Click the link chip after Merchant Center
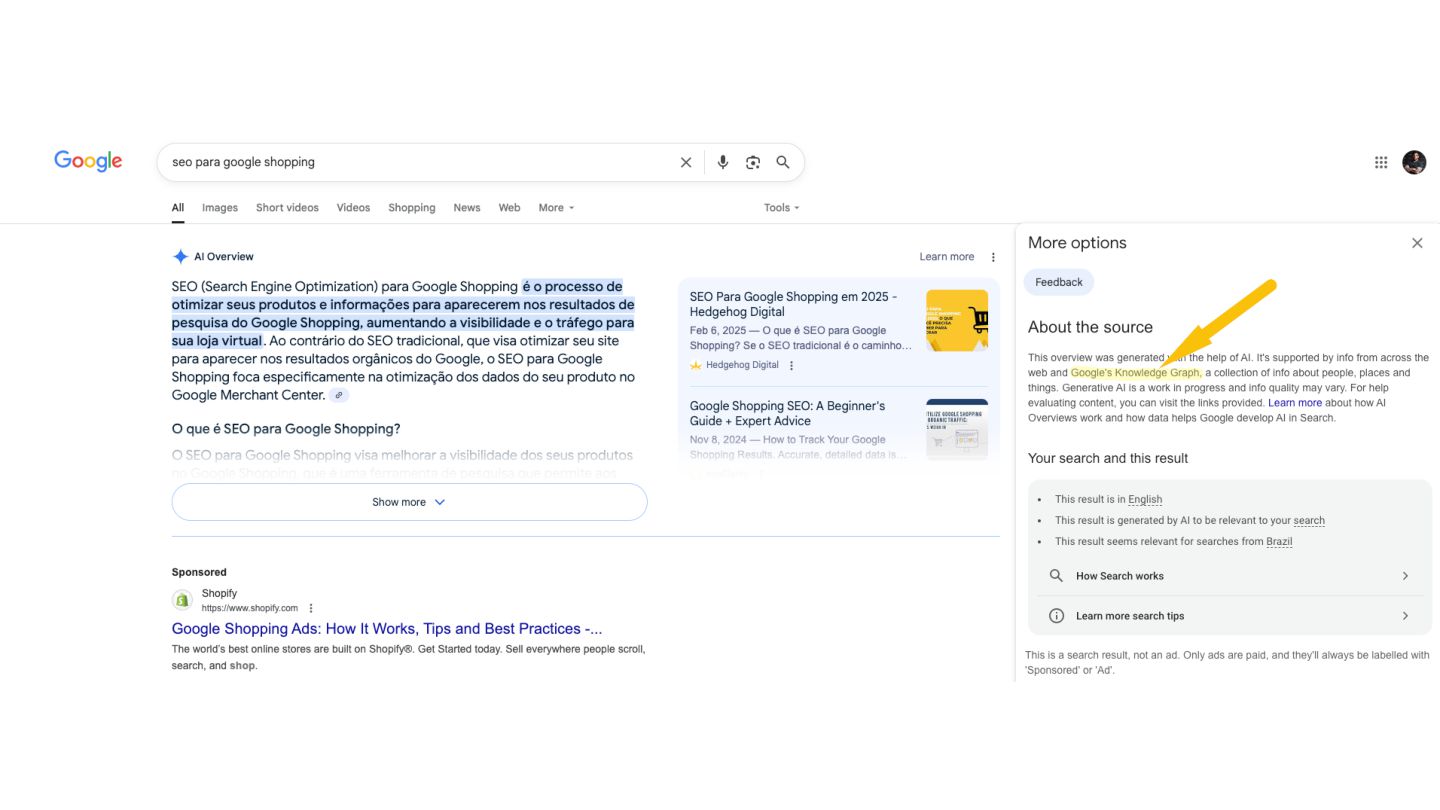The width and height of the screenshot is (1440, 810). tap(339, 395)
